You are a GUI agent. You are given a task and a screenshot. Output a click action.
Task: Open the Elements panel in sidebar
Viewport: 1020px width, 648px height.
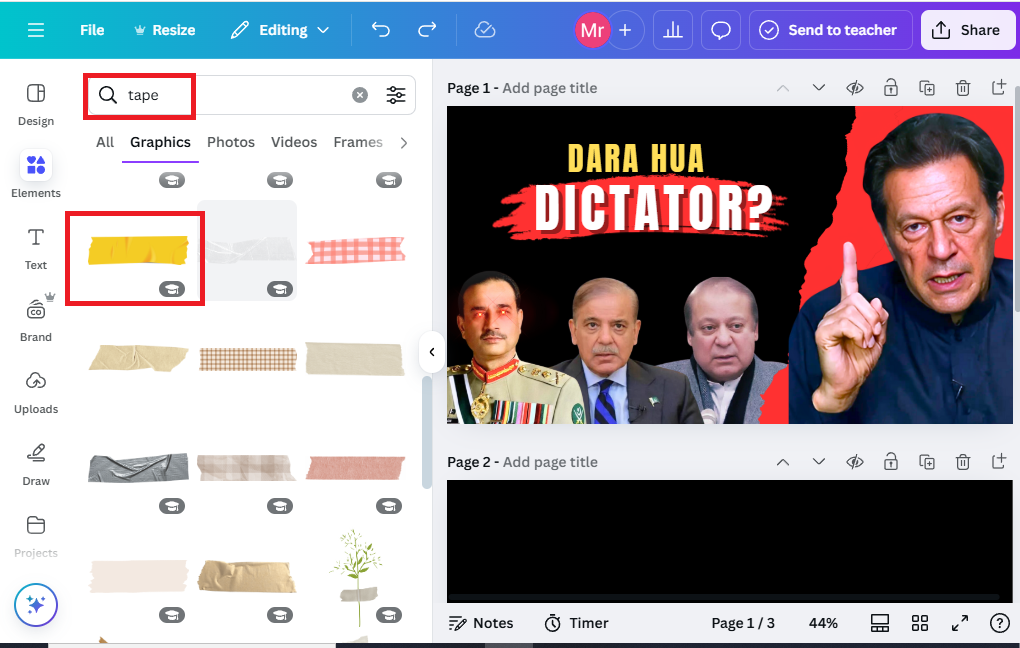(x=36, y=174)
